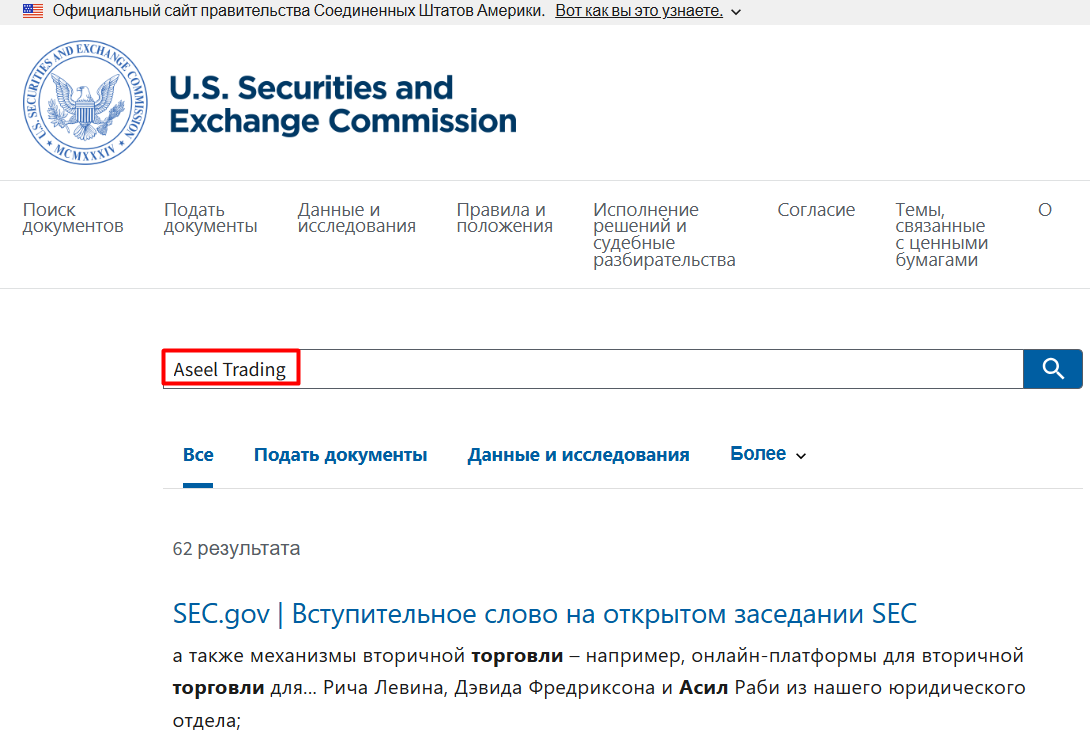The width and height of the screenshot is (1090, 738).
Task: Click the 'О' menu item on the right
Action: (1045, 210)
